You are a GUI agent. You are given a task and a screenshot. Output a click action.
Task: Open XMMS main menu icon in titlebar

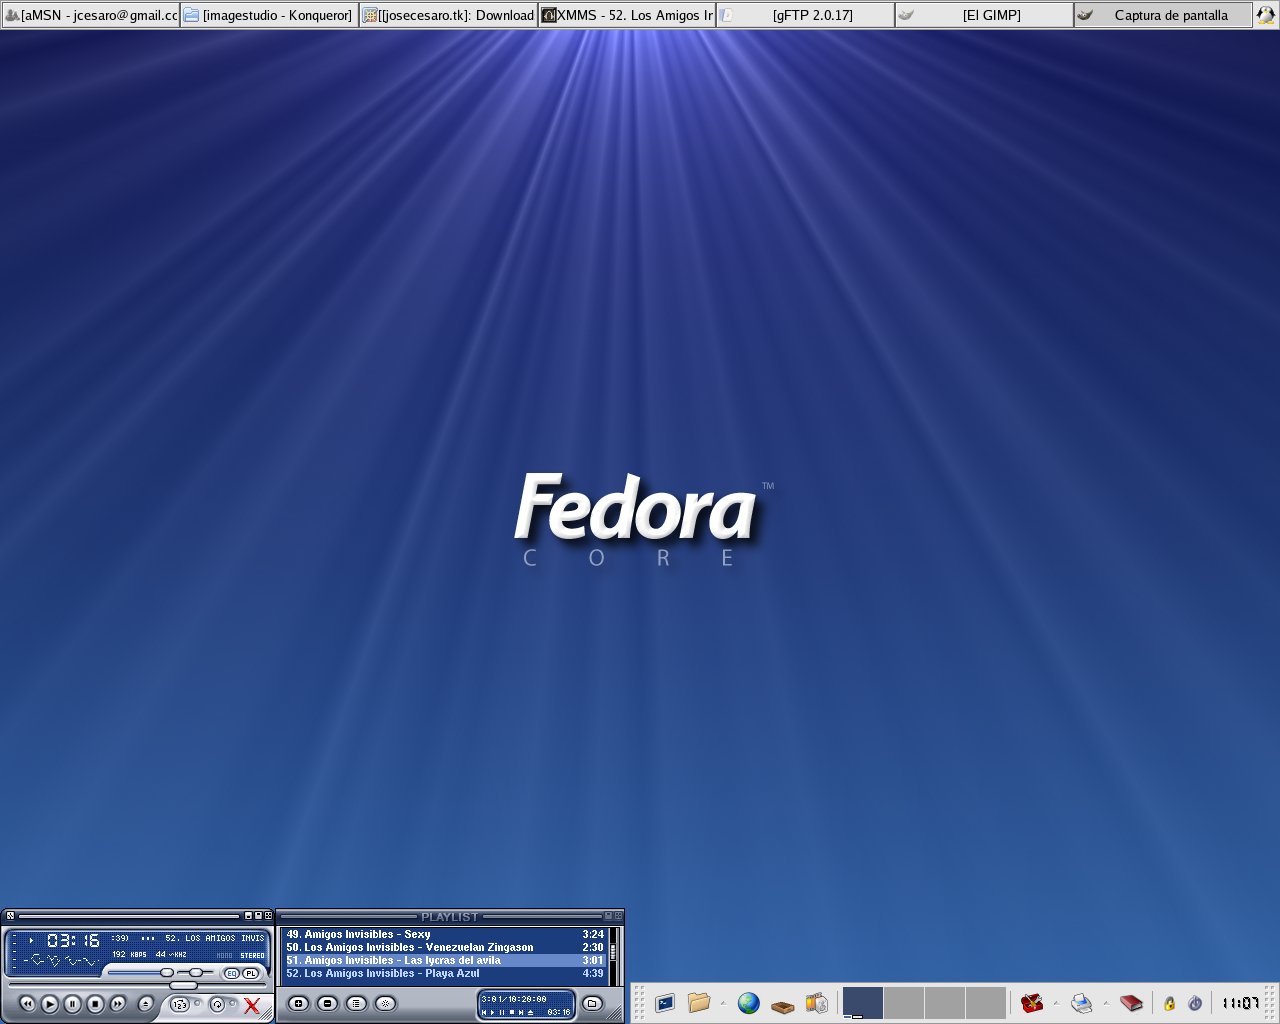(10, 915)
